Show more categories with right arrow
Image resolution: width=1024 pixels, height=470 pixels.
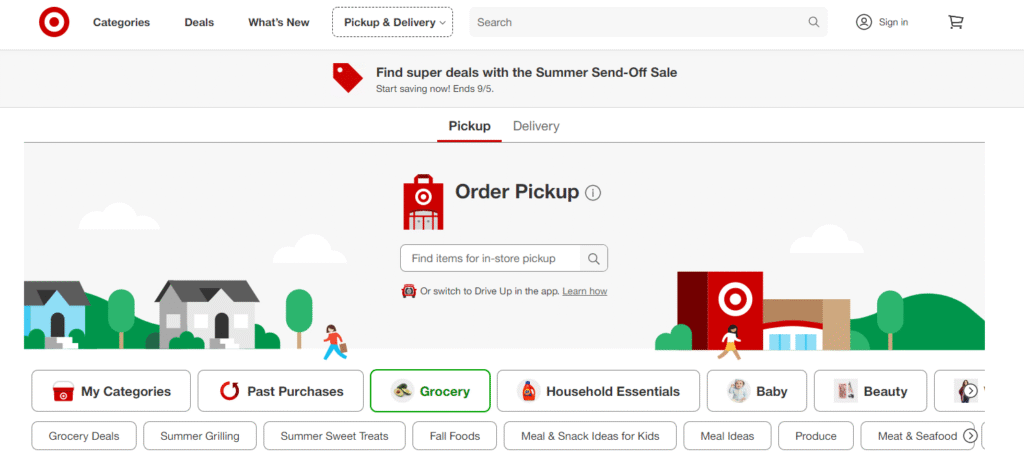point(971,391)
